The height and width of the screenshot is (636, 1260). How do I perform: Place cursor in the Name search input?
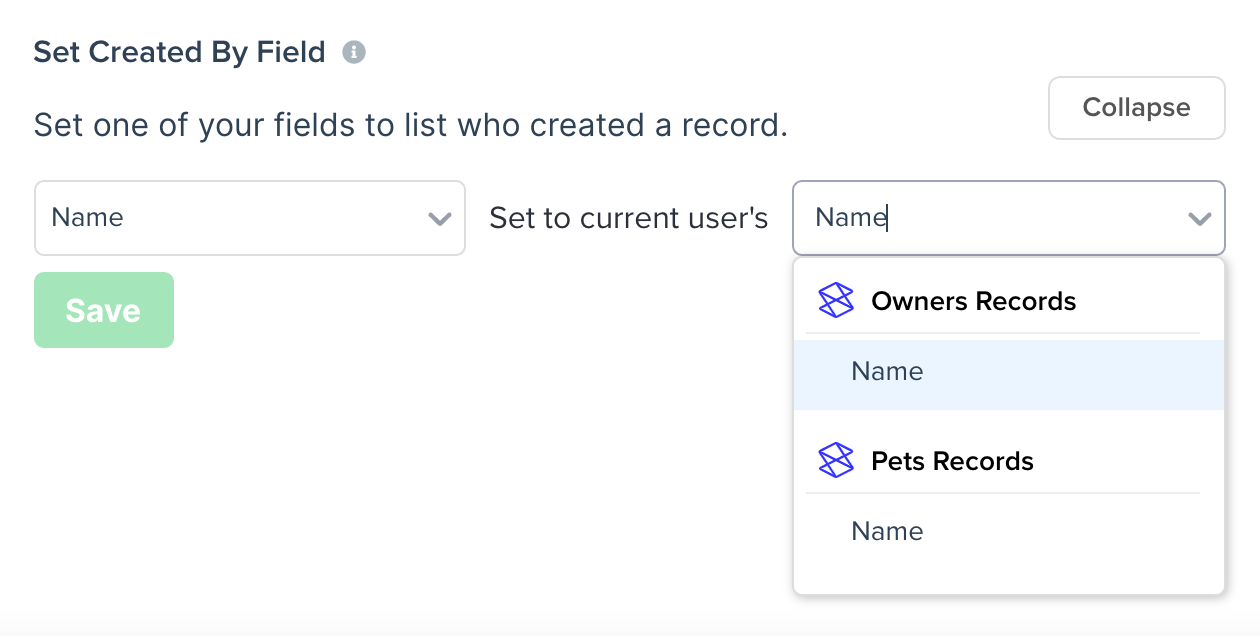click(990, 218)
